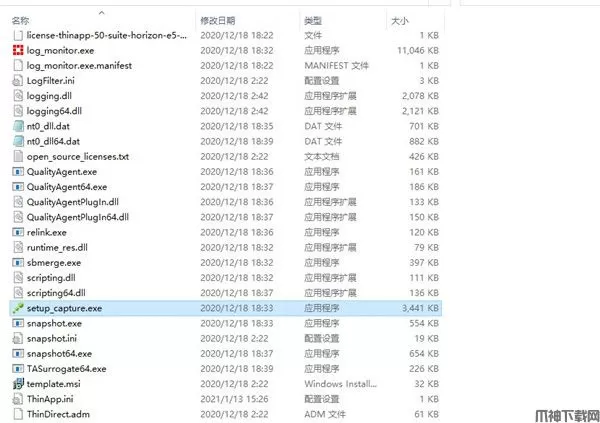This screenshot has height=423, width=600.
Task: Click the ThinDirect.adm file icon
Action: 18,414
